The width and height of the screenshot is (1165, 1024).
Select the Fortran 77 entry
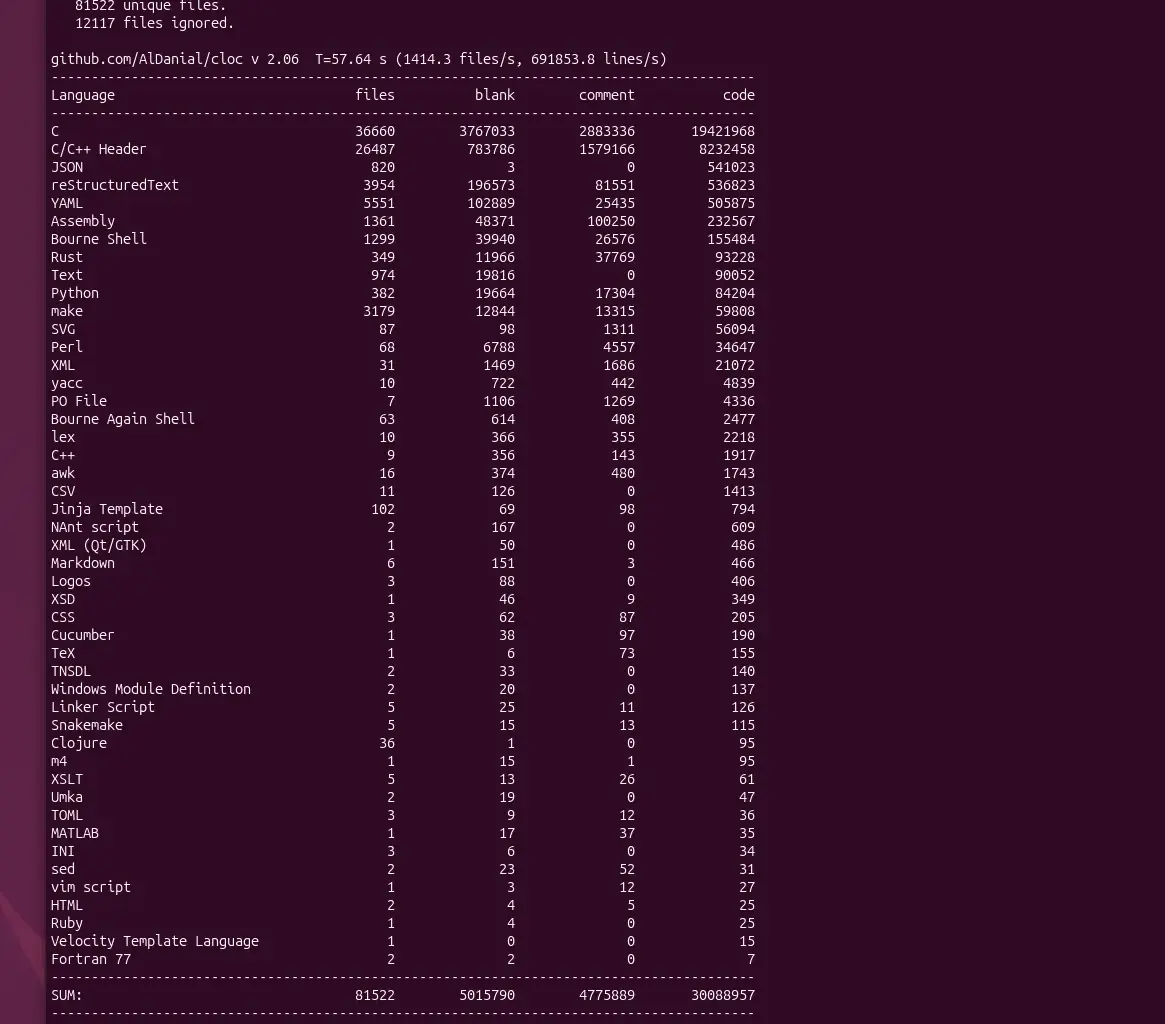pyautogui.click(x=90, y=959)
